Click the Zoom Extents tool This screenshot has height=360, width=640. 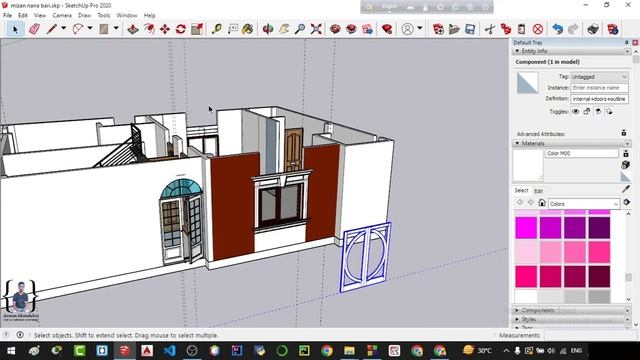pyautogui.click(x=316, y=29)
